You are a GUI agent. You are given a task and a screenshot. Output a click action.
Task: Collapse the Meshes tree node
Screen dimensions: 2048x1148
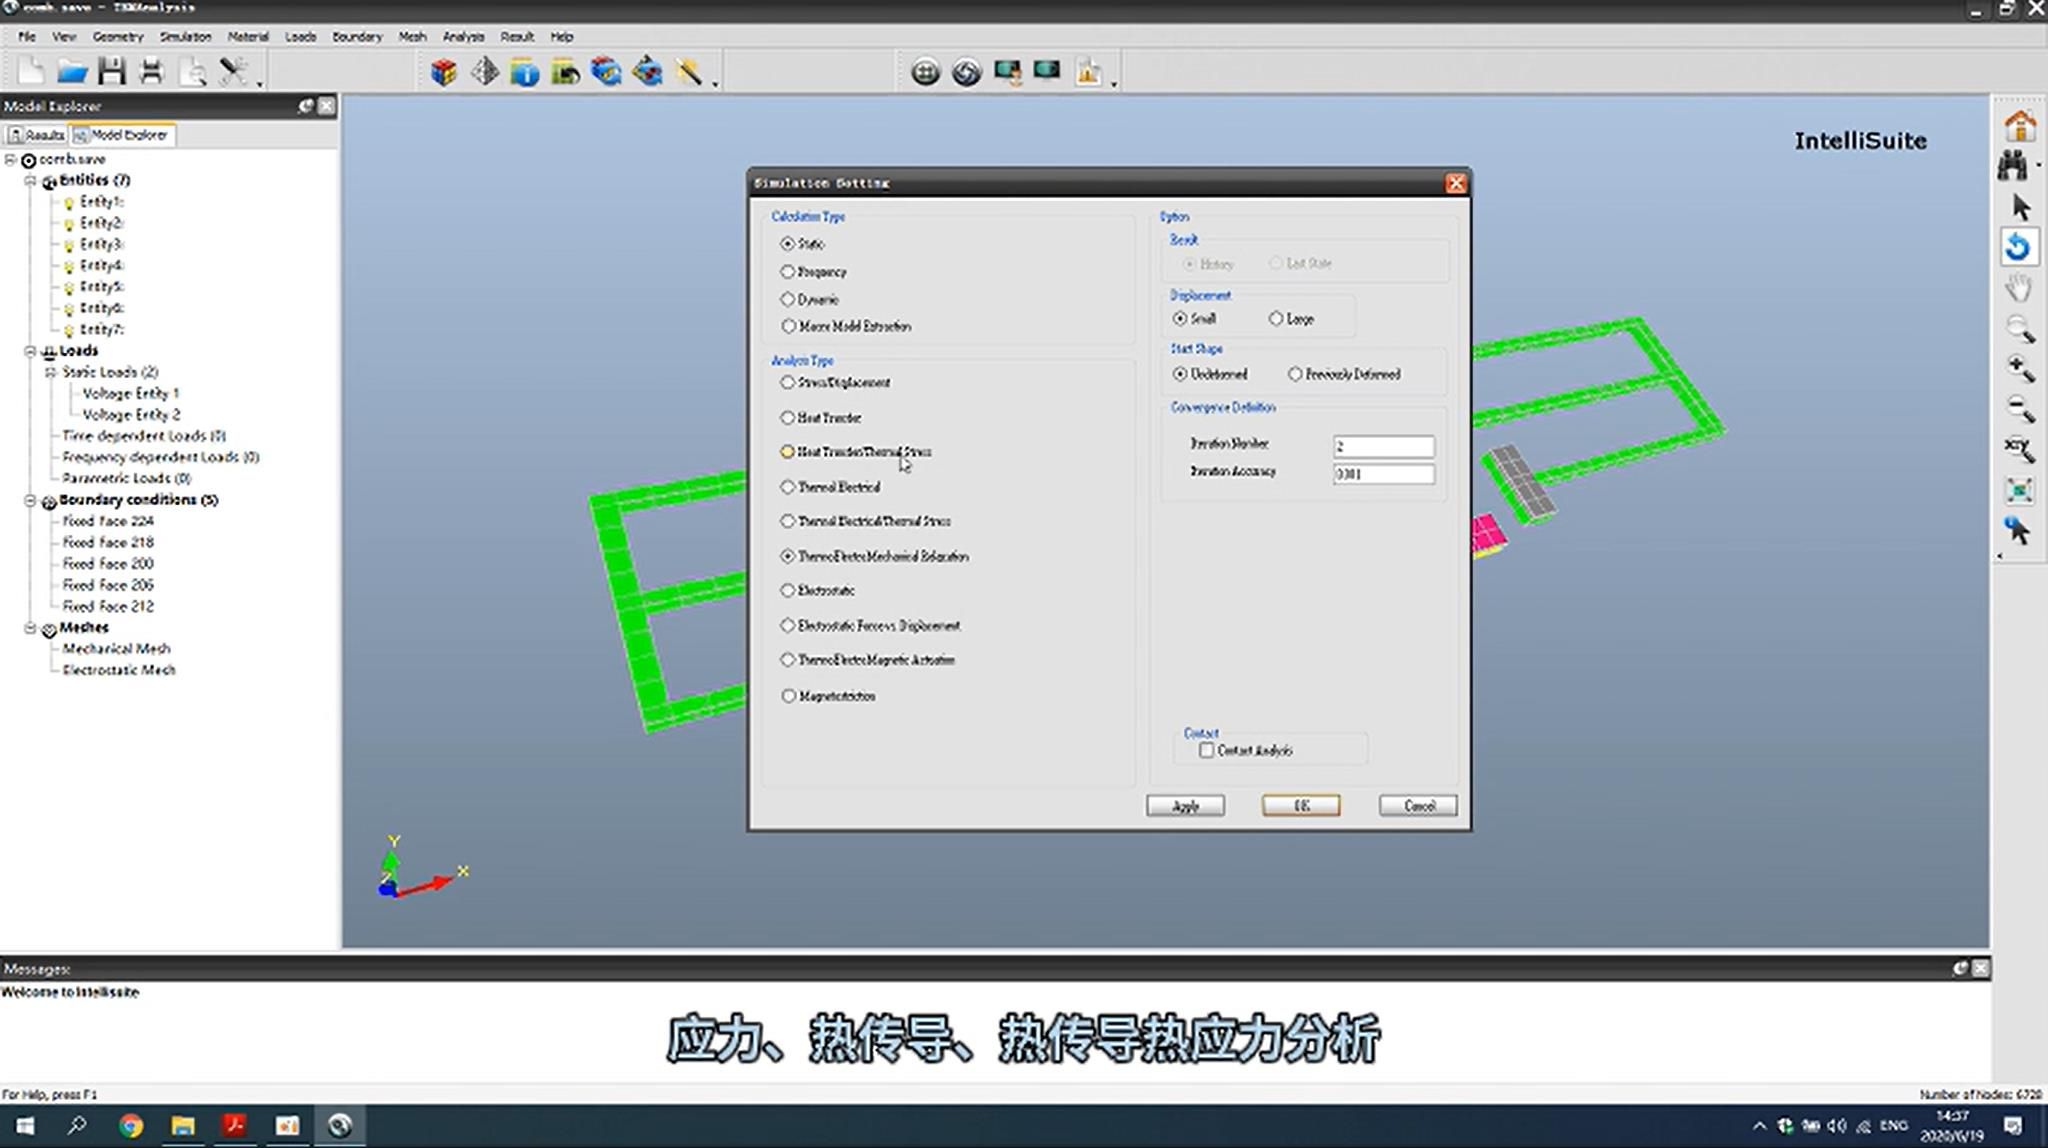pos(30,628)
